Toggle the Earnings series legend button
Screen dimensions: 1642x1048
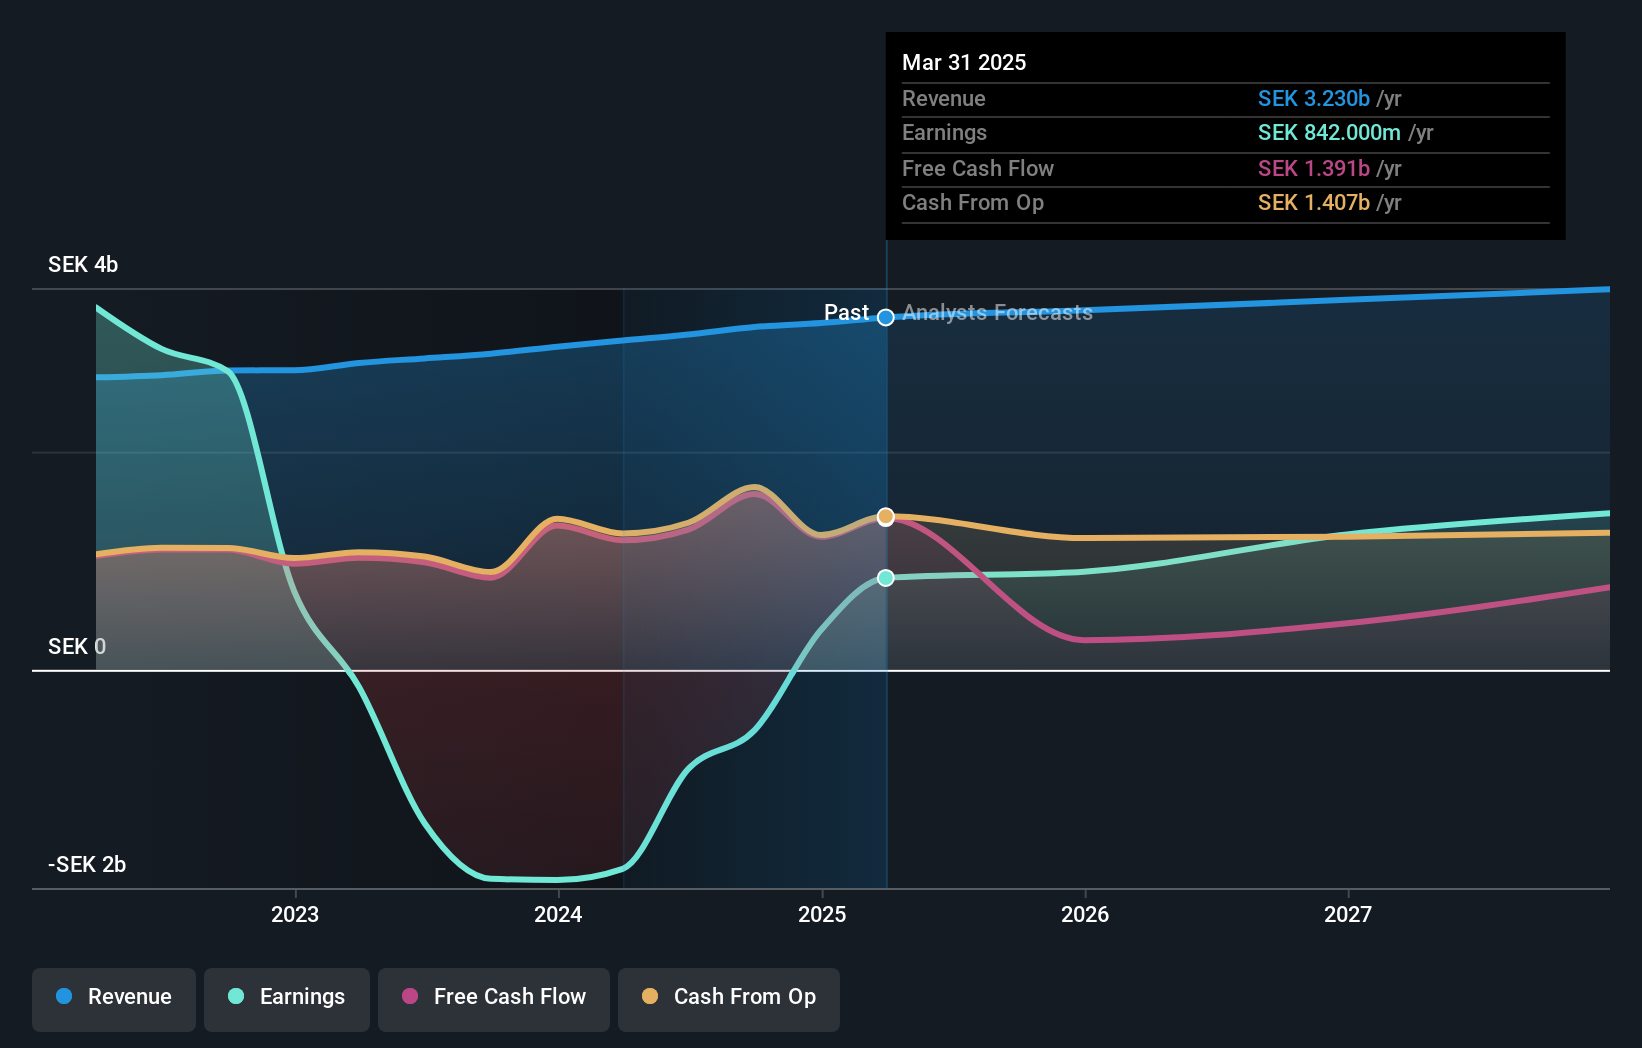[287, 998]
